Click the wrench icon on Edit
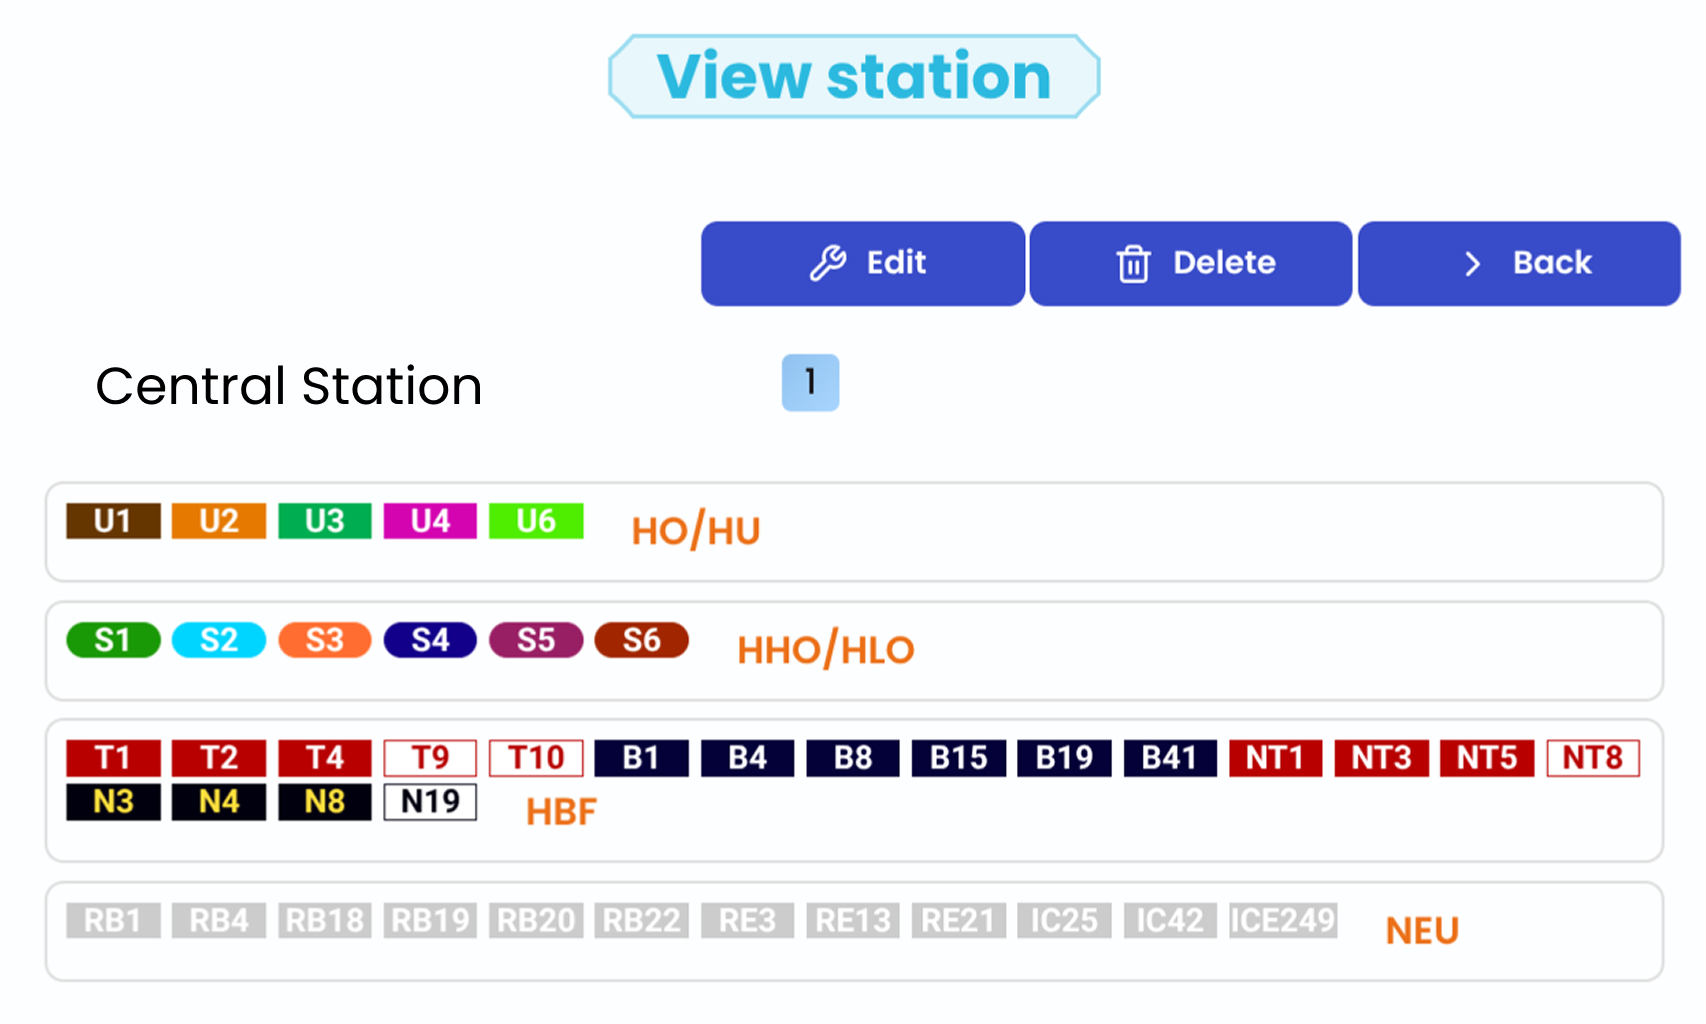Viewport: 1706px width, 1024px height. click(x=828, y=263)
